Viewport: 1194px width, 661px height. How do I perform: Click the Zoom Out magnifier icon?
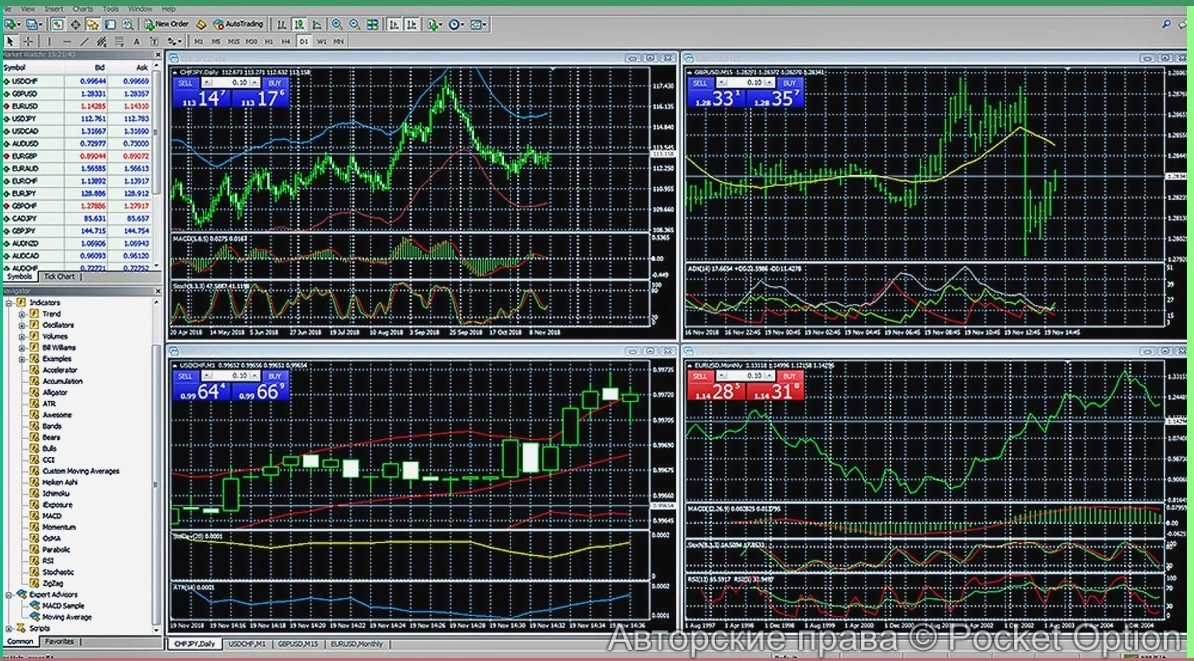[354, 23]
